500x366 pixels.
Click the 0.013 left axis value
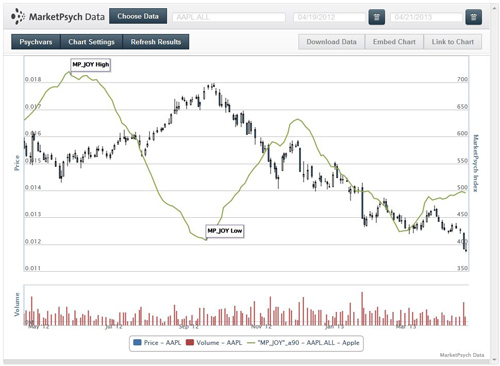point(33,214)
